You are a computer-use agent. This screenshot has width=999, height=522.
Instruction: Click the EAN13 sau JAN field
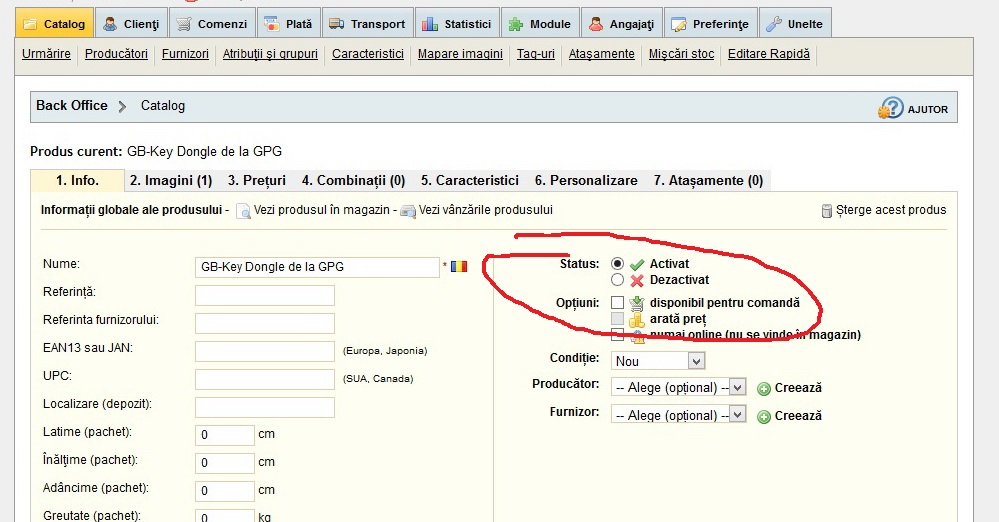tap(265, 351)
